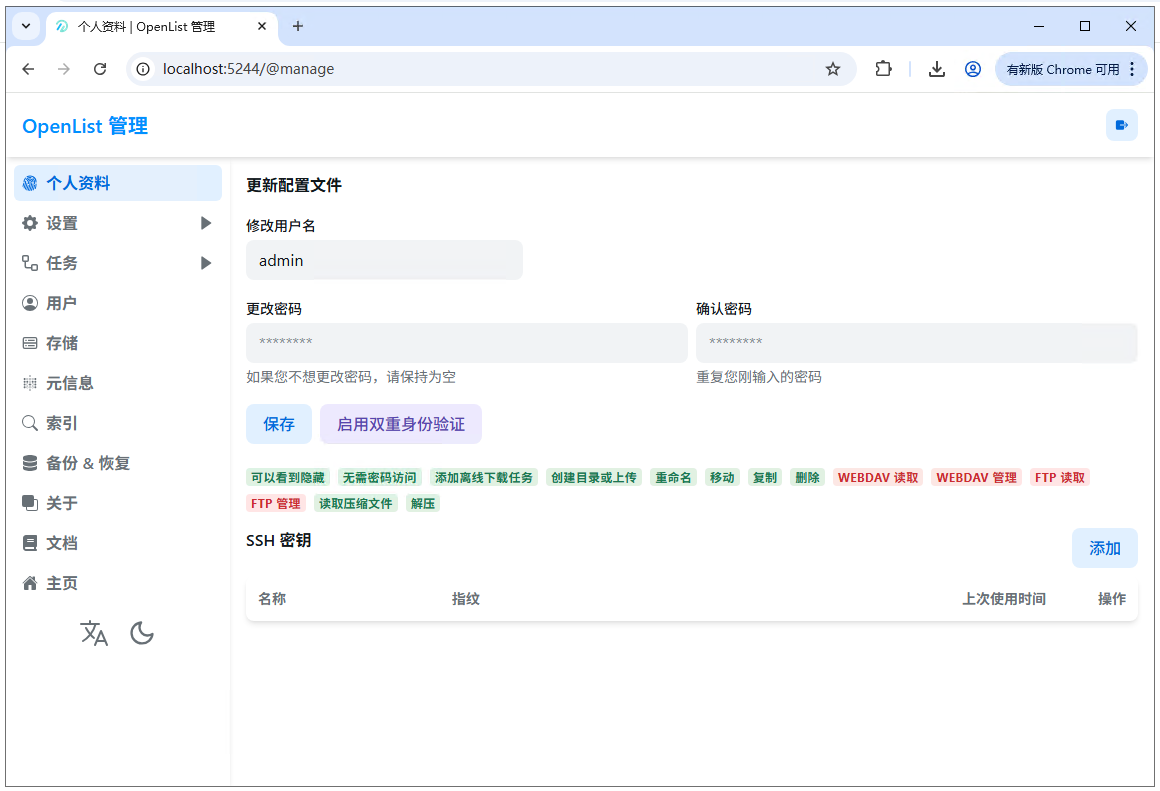Click the browser downloads icon
This screenshot has height=791, width=1160.
pos(937,69)
